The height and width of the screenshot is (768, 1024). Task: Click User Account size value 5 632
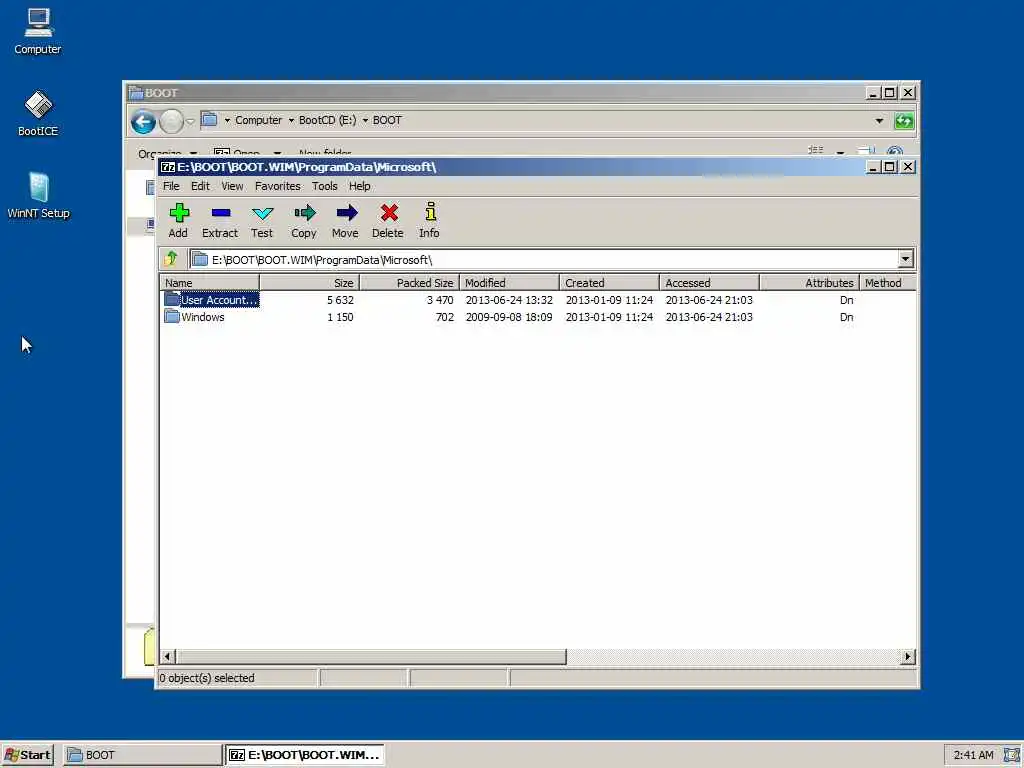[x=340, y=300]
